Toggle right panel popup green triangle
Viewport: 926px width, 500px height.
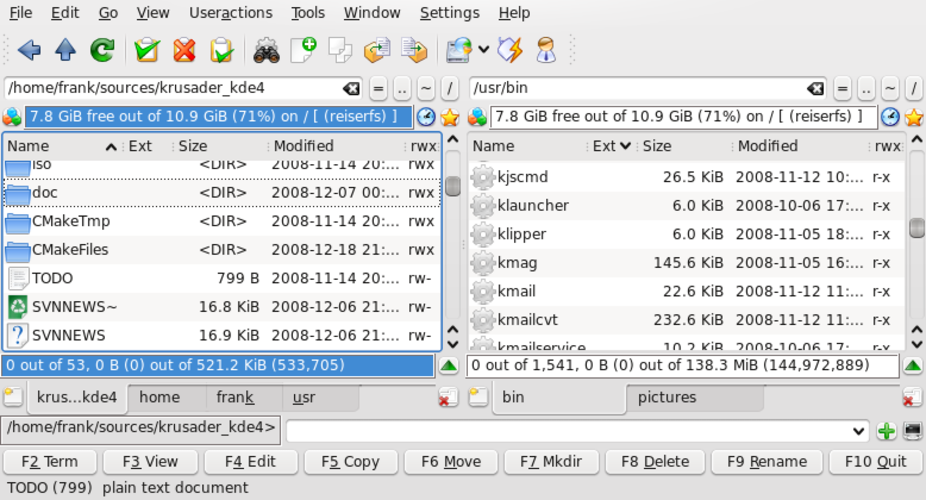point(913,366)
